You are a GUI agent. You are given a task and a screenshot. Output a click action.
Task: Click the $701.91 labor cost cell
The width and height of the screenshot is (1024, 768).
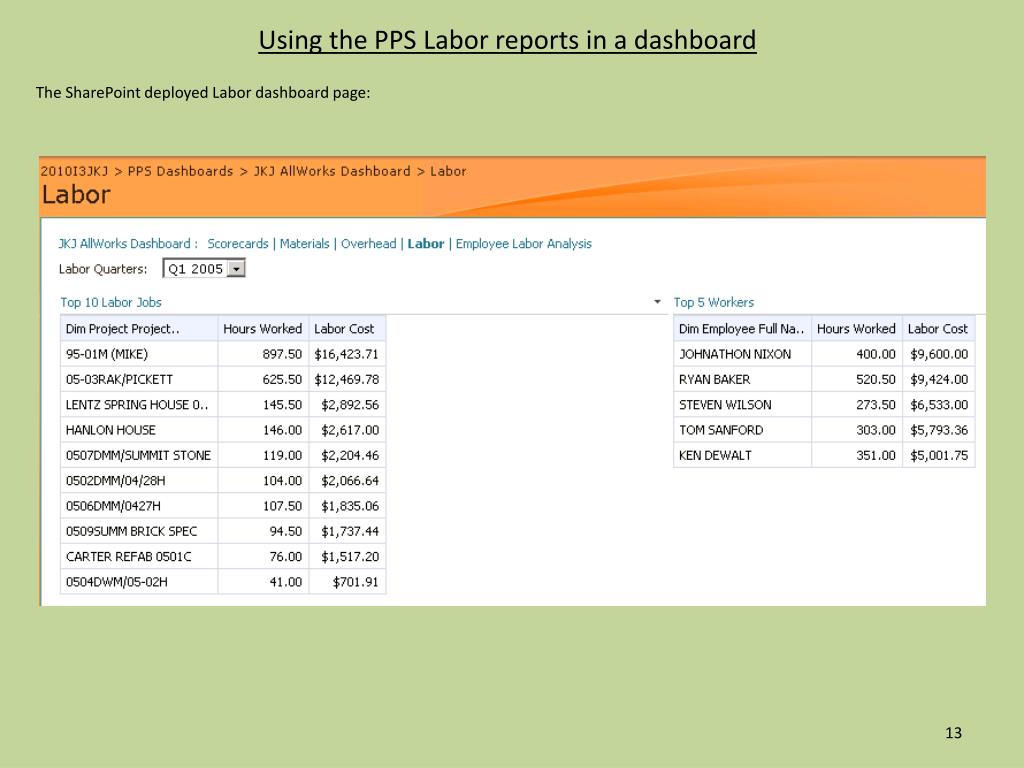point(347,582)
